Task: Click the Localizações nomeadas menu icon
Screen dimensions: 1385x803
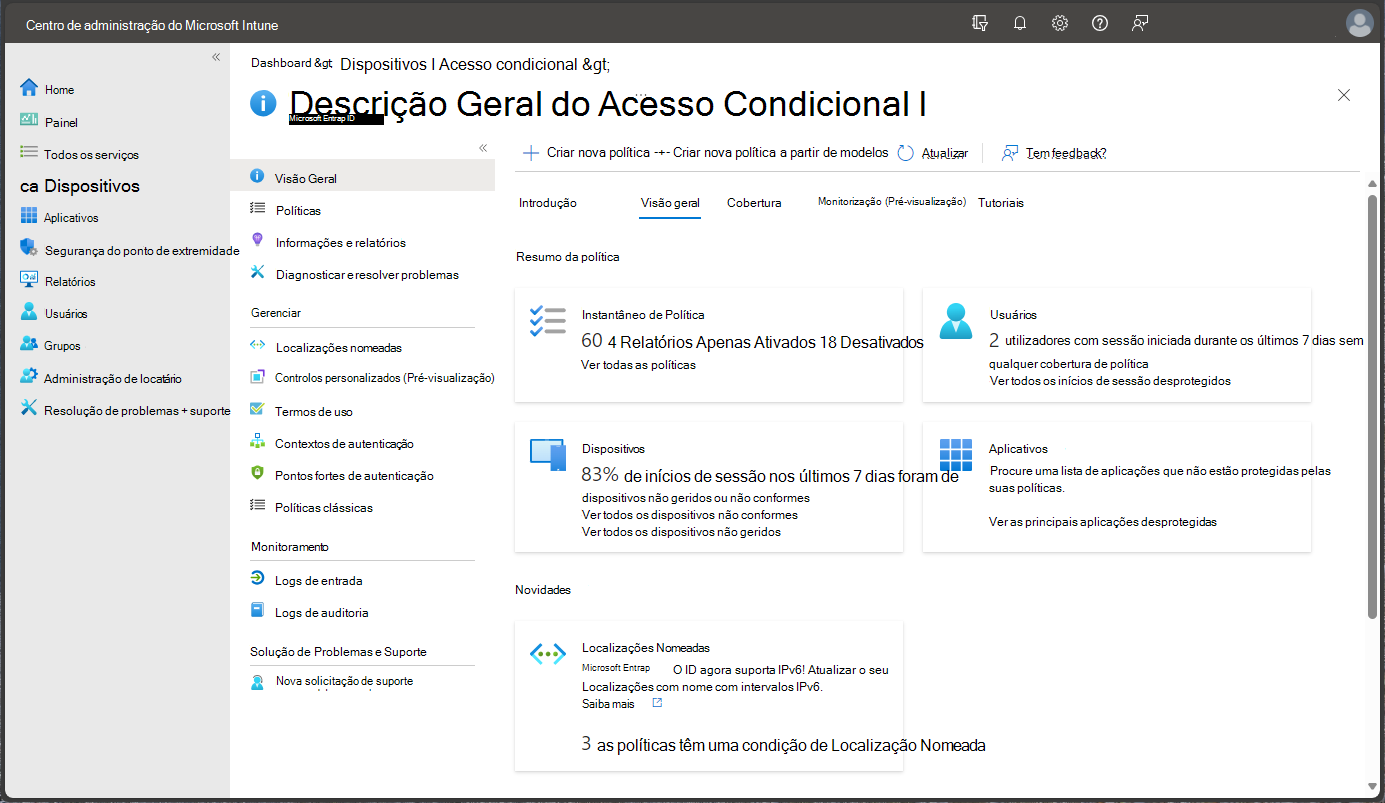Action: pyautogui.click(x=257, y=346)
